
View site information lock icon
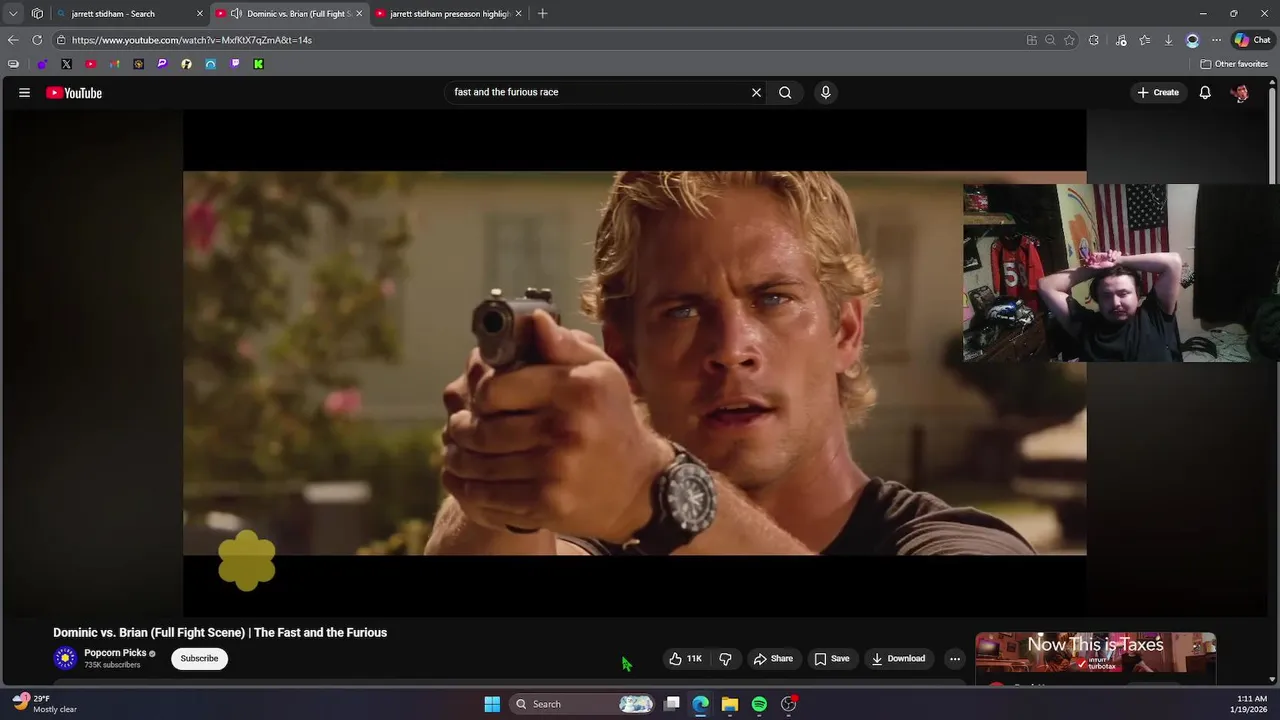(61, 40)
